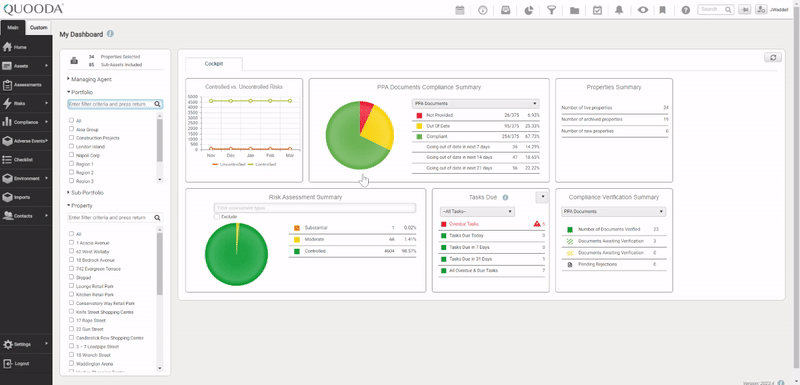Click Property filter search magnifier icon
This screenshot has height=385, width=800.
[x=158, y=218]
